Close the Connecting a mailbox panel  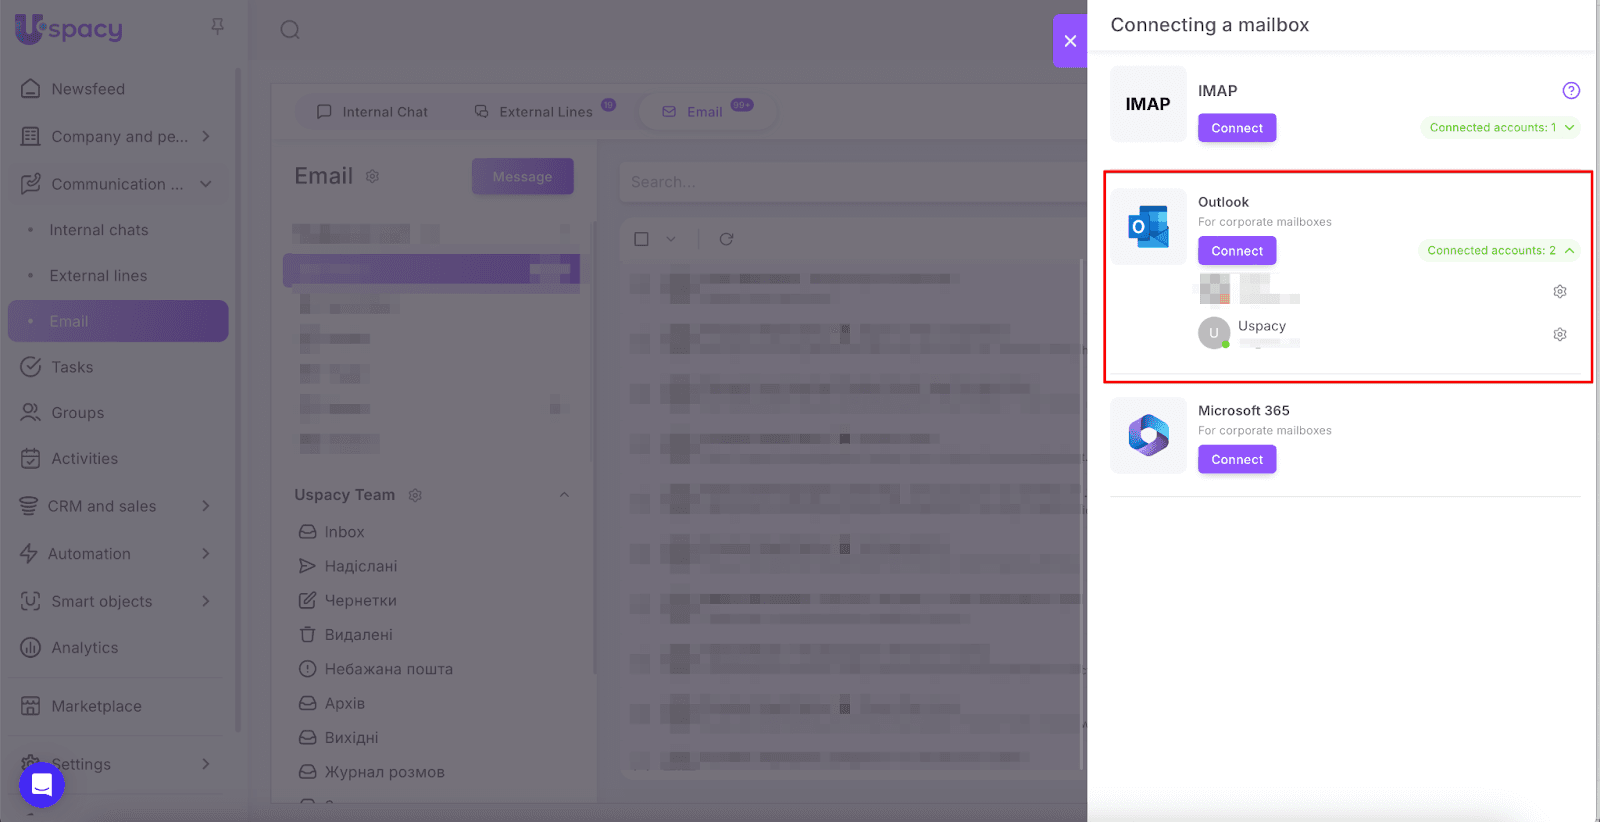coord(1070,41)
